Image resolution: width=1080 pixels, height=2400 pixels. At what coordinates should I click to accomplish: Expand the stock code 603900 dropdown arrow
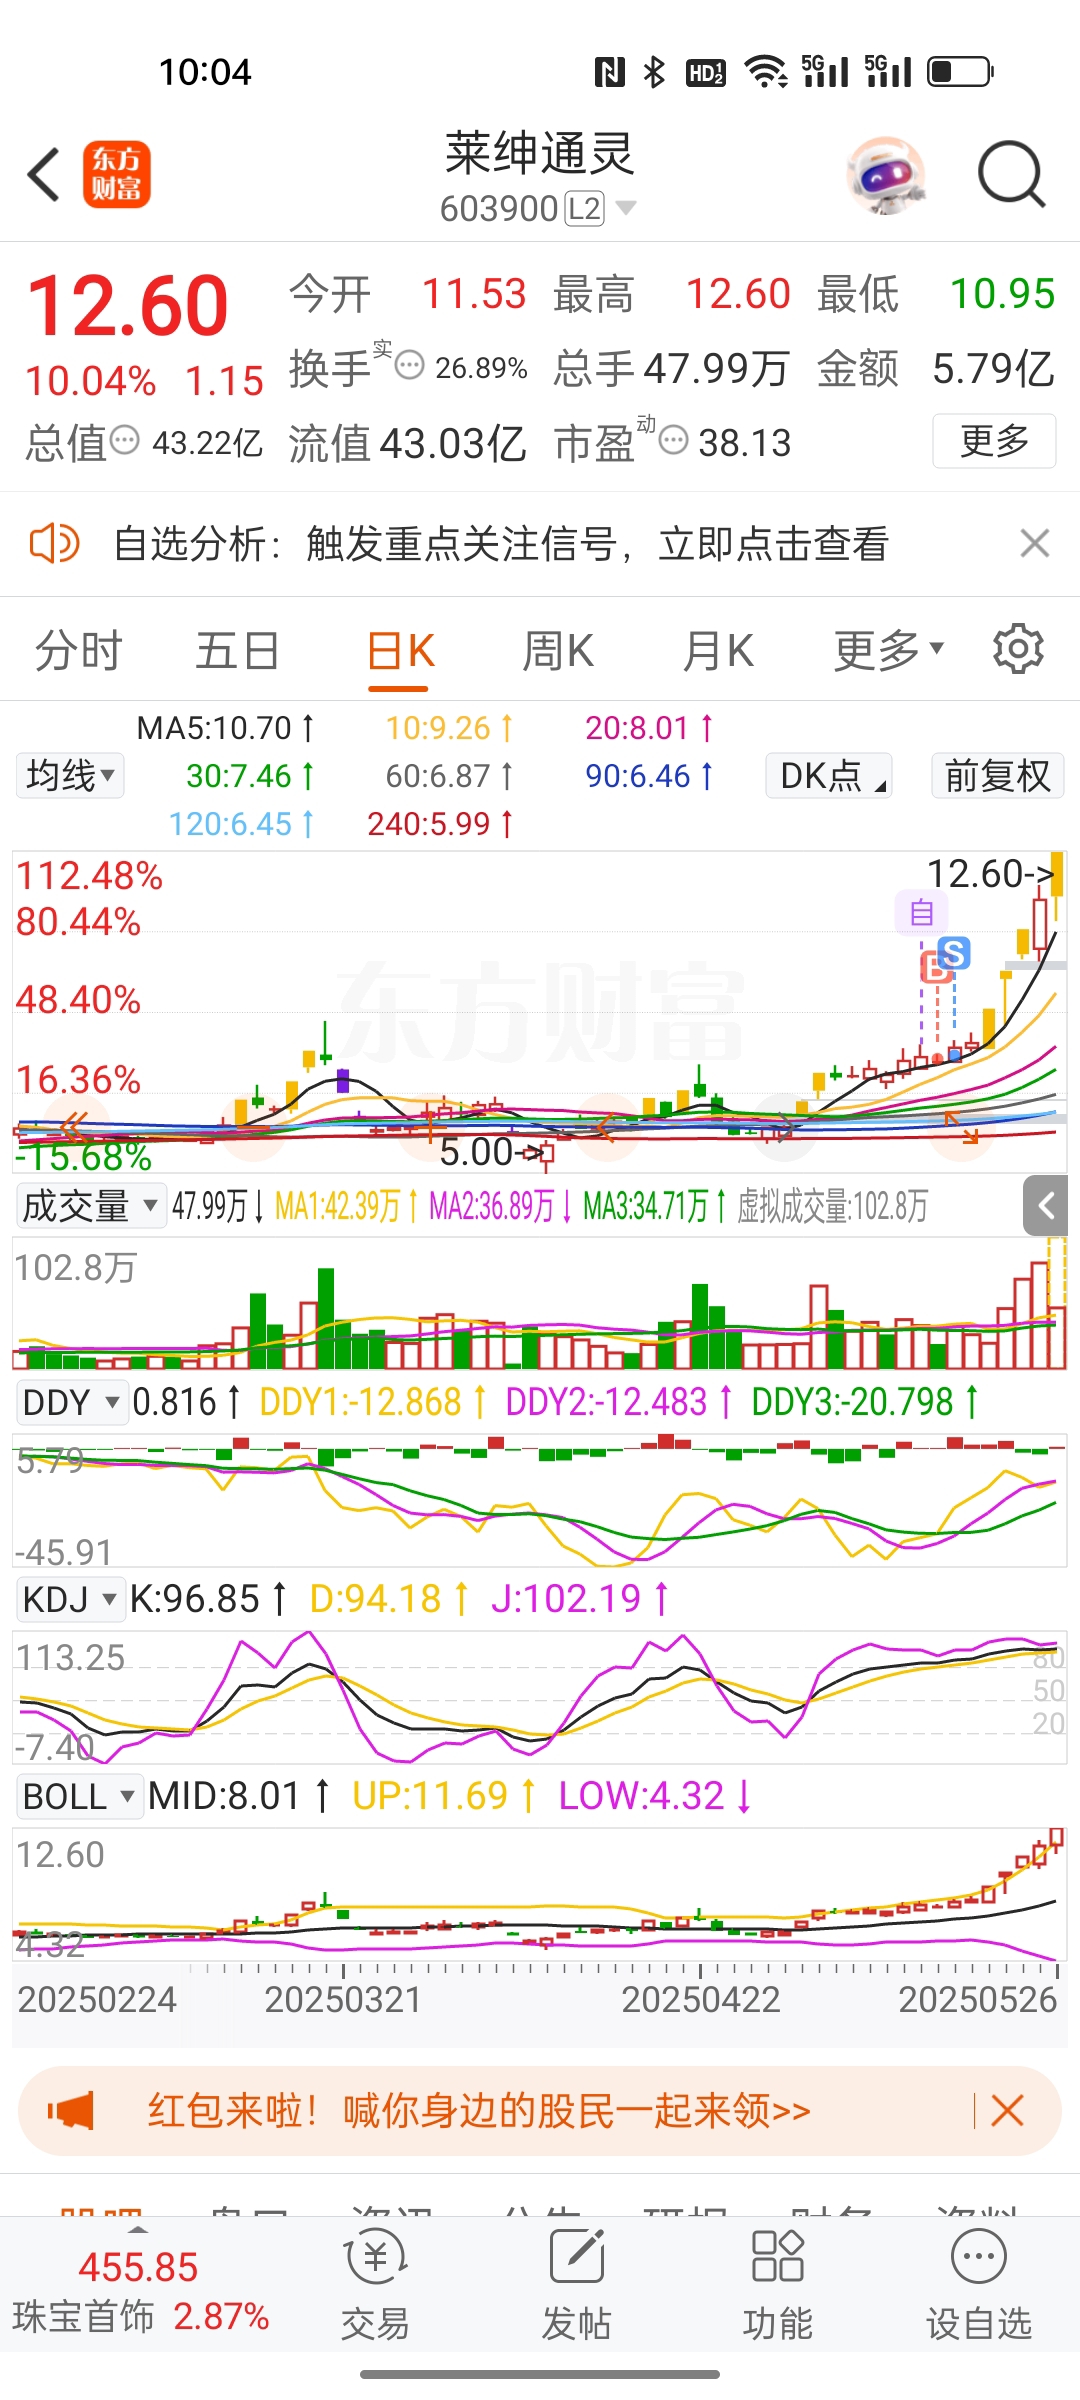click(x=626, y=208)
